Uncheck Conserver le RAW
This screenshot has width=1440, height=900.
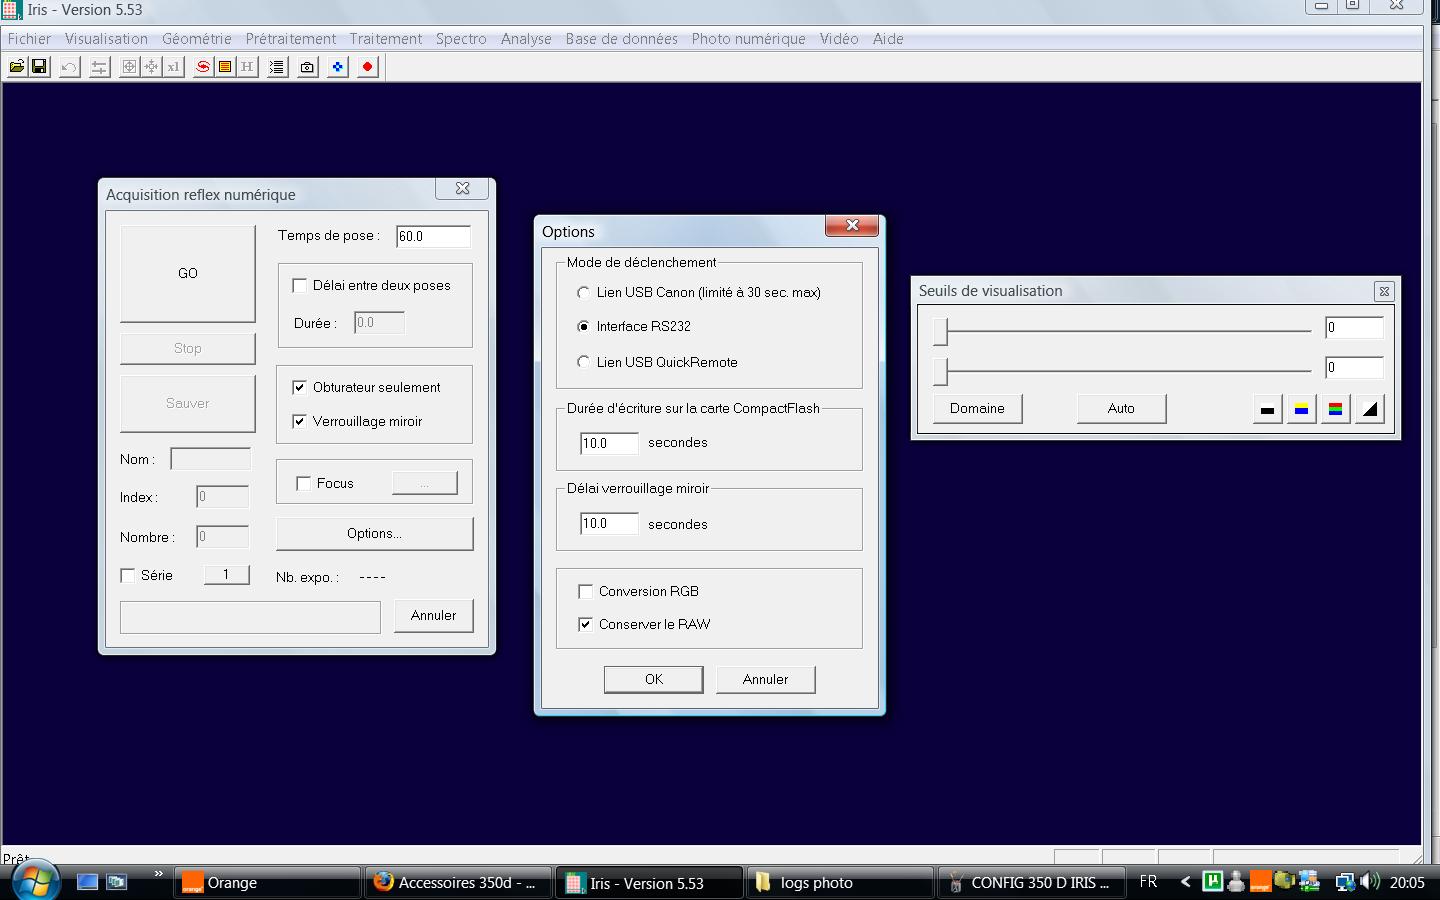585,624
